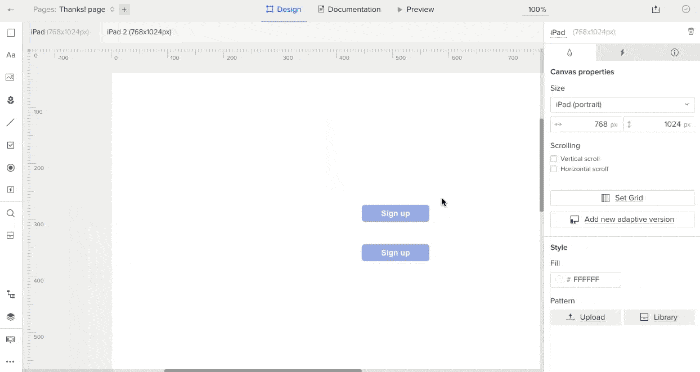This screenshot has width=700, height=372.
Task: Switch to the Design tab
Action: coord(284,9)
